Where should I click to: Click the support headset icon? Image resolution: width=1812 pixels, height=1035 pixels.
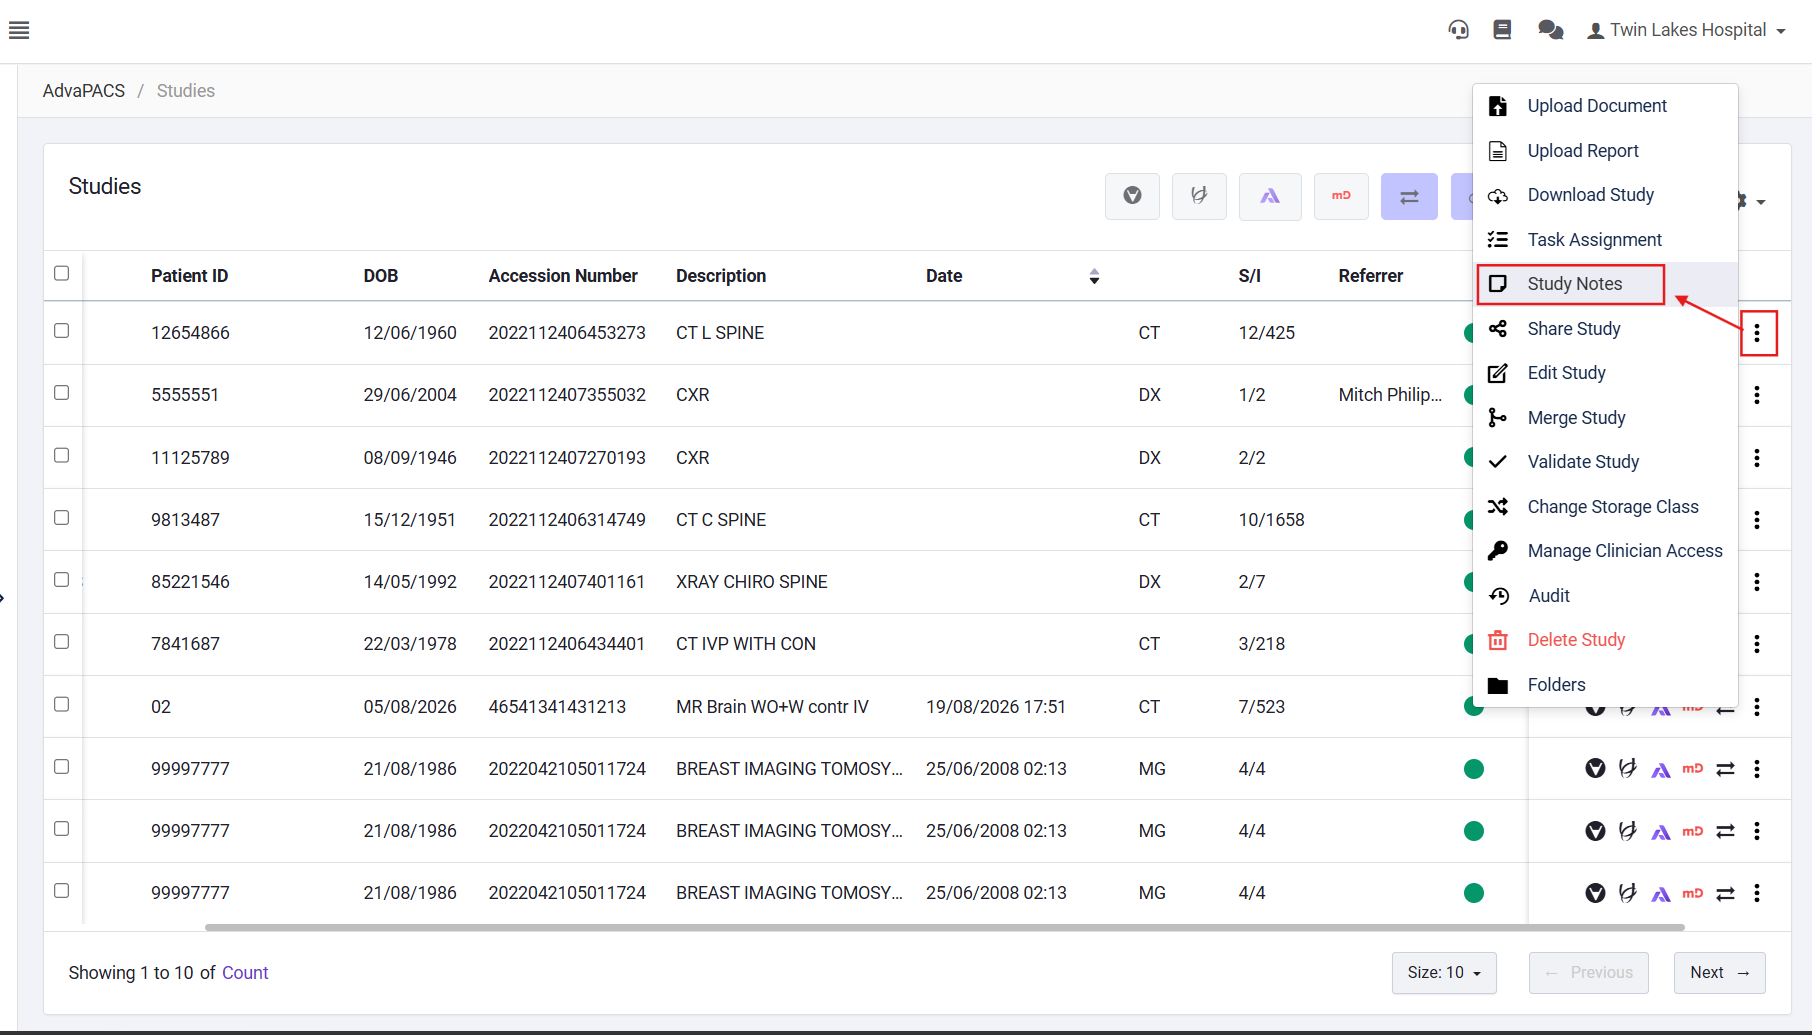click(x=1459, y=30)
